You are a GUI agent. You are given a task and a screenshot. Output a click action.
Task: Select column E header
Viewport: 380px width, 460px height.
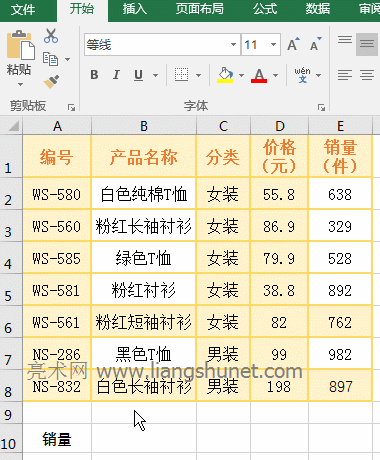340,126
